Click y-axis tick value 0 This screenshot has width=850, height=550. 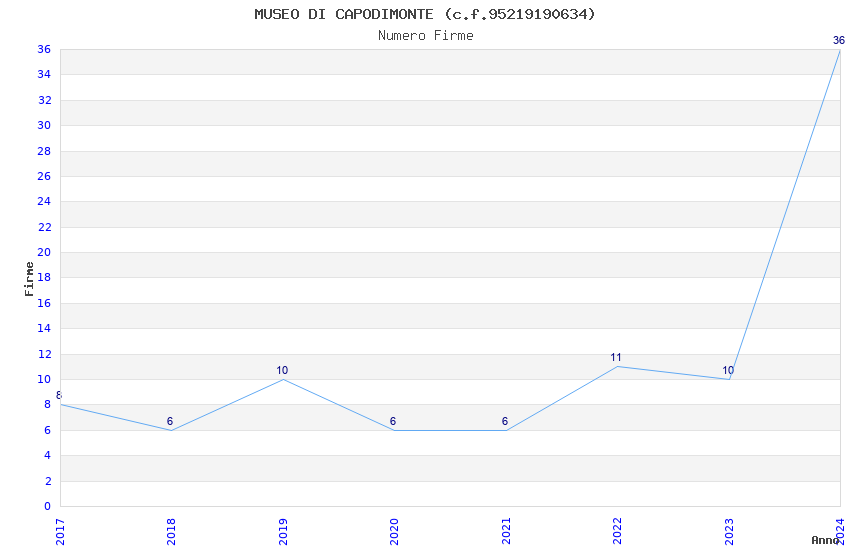pos(48,506)
